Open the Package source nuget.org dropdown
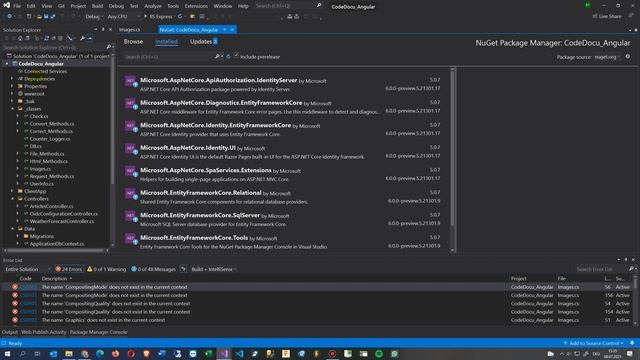Screen dimensions: 640x360 coord(607,57)
